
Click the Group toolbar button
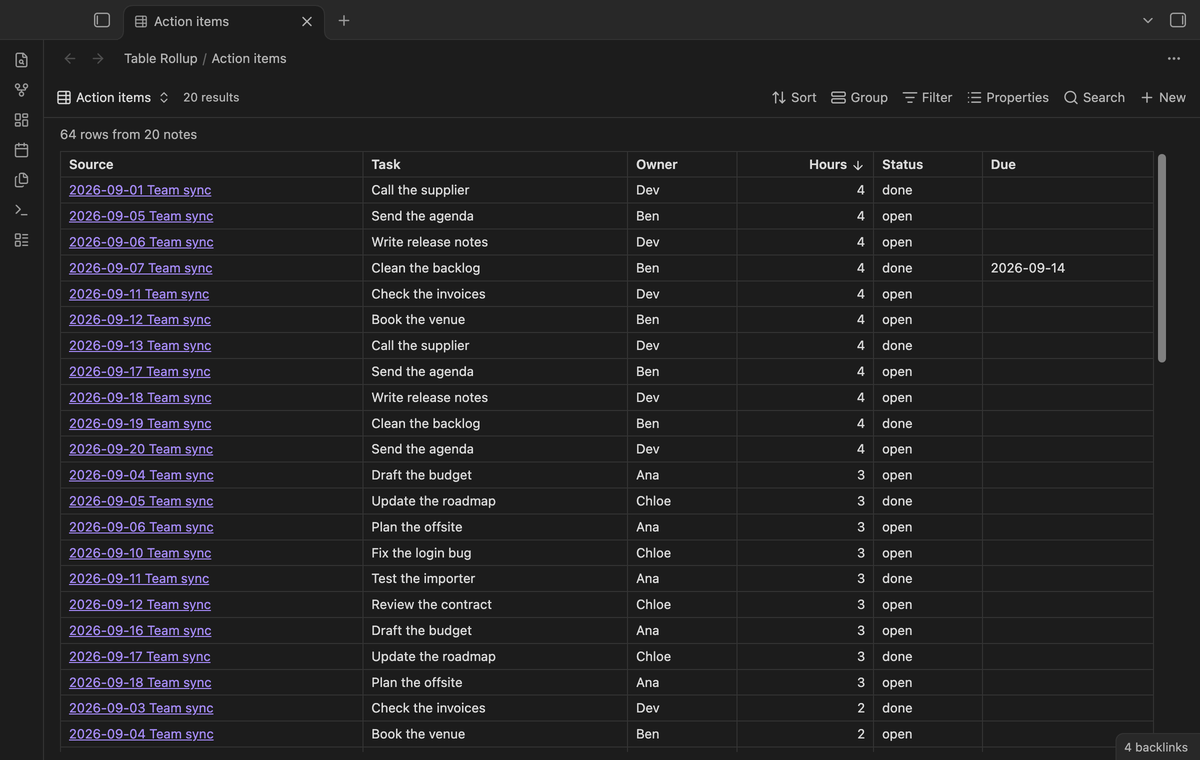(x=859, y=97)
